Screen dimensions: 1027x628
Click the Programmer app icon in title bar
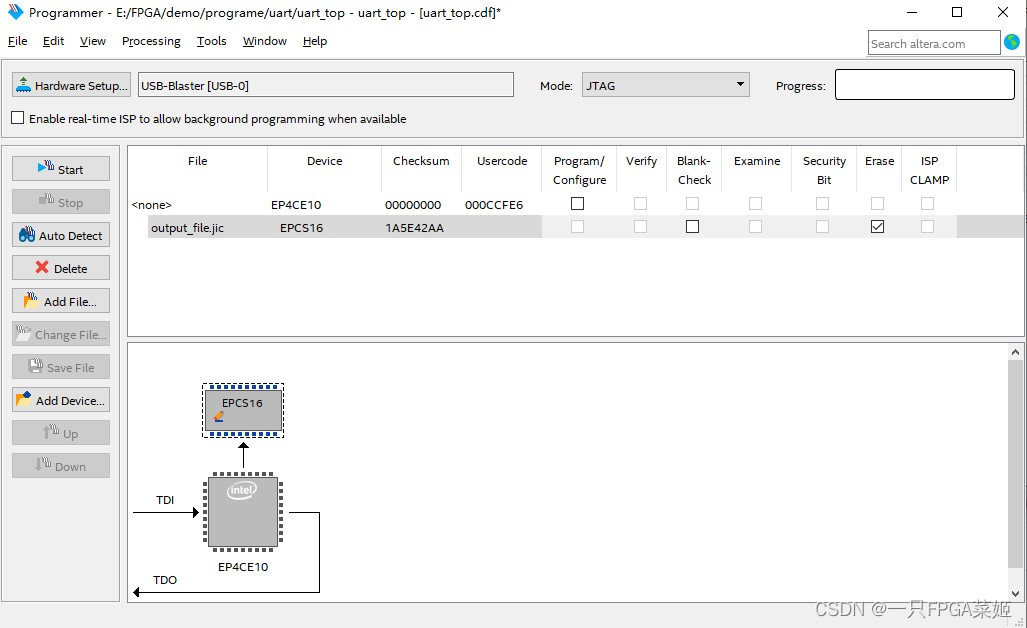pyautogui.click(x=15, y=12)
